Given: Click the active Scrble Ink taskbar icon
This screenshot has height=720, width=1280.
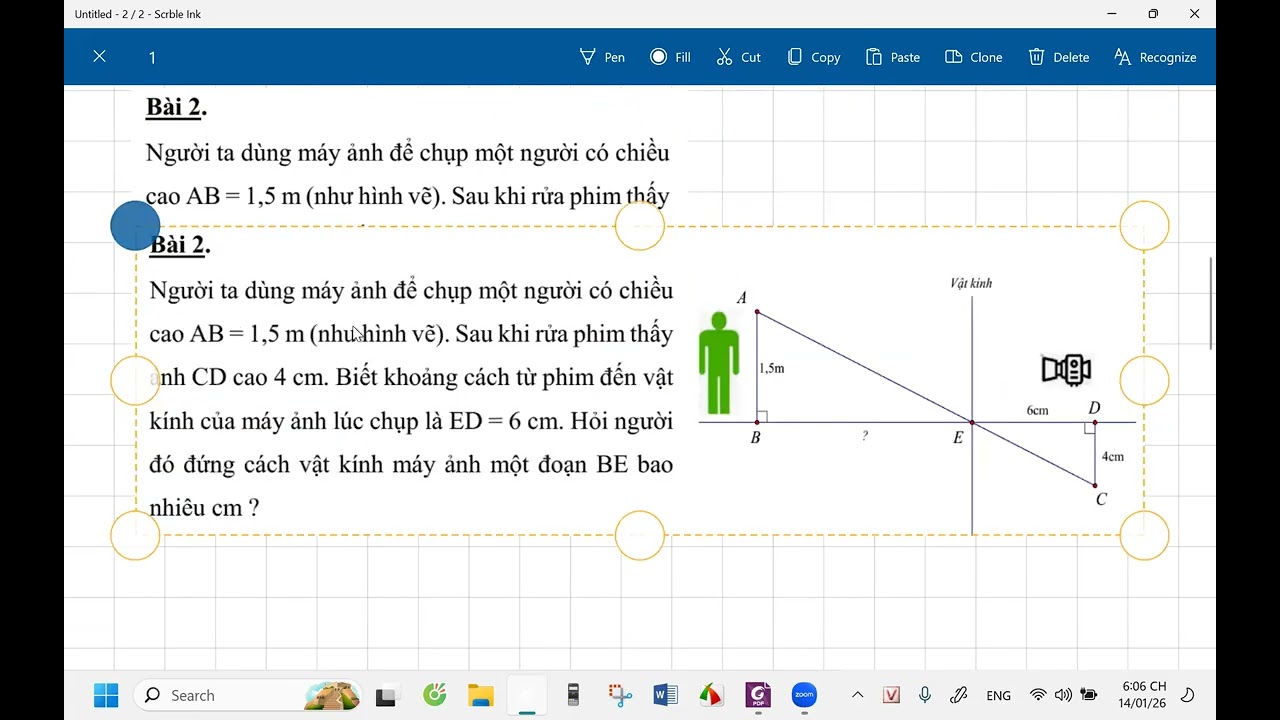Looking at the screenshot, I should tap(527, 696).
